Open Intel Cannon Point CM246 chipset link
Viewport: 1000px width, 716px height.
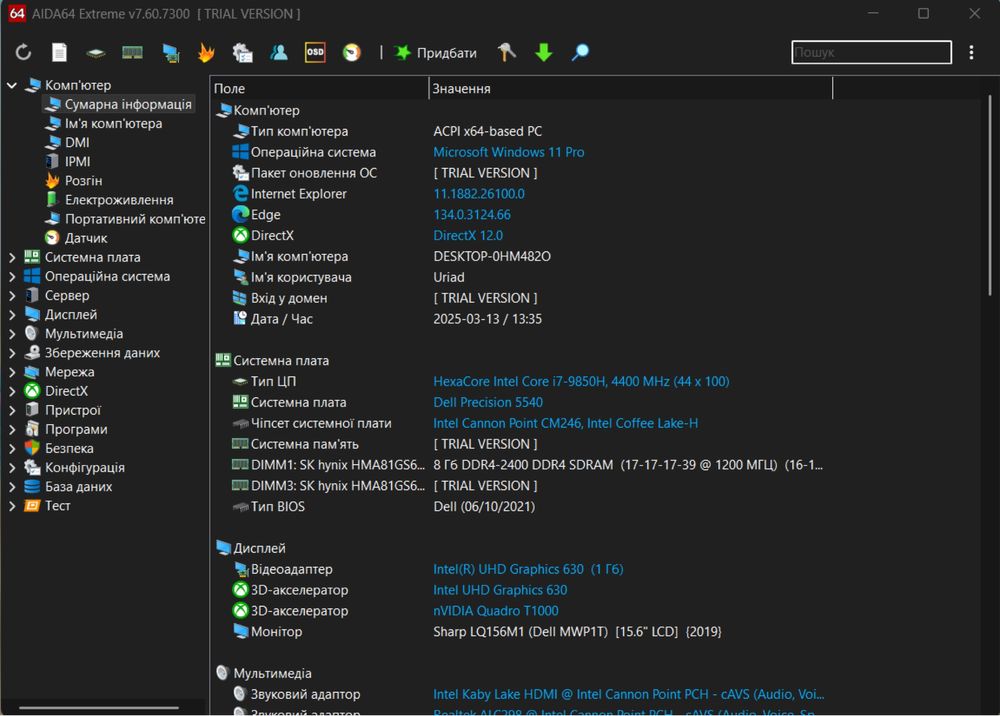(566, 423)
